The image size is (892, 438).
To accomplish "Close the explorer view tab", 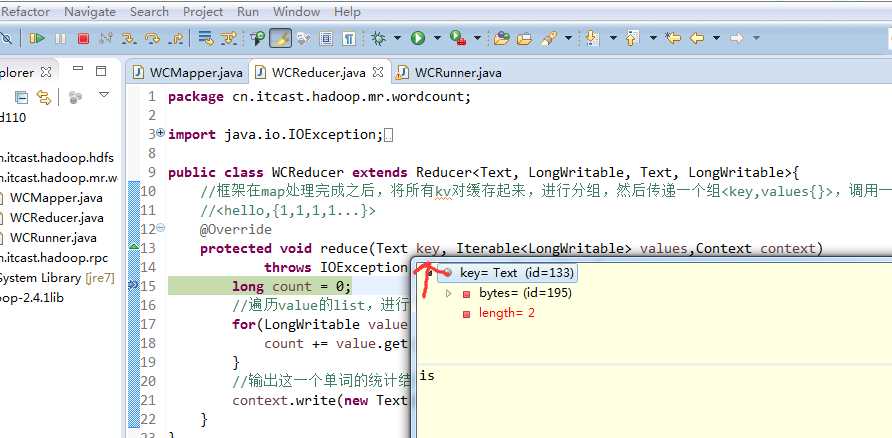I will point(46,73).
